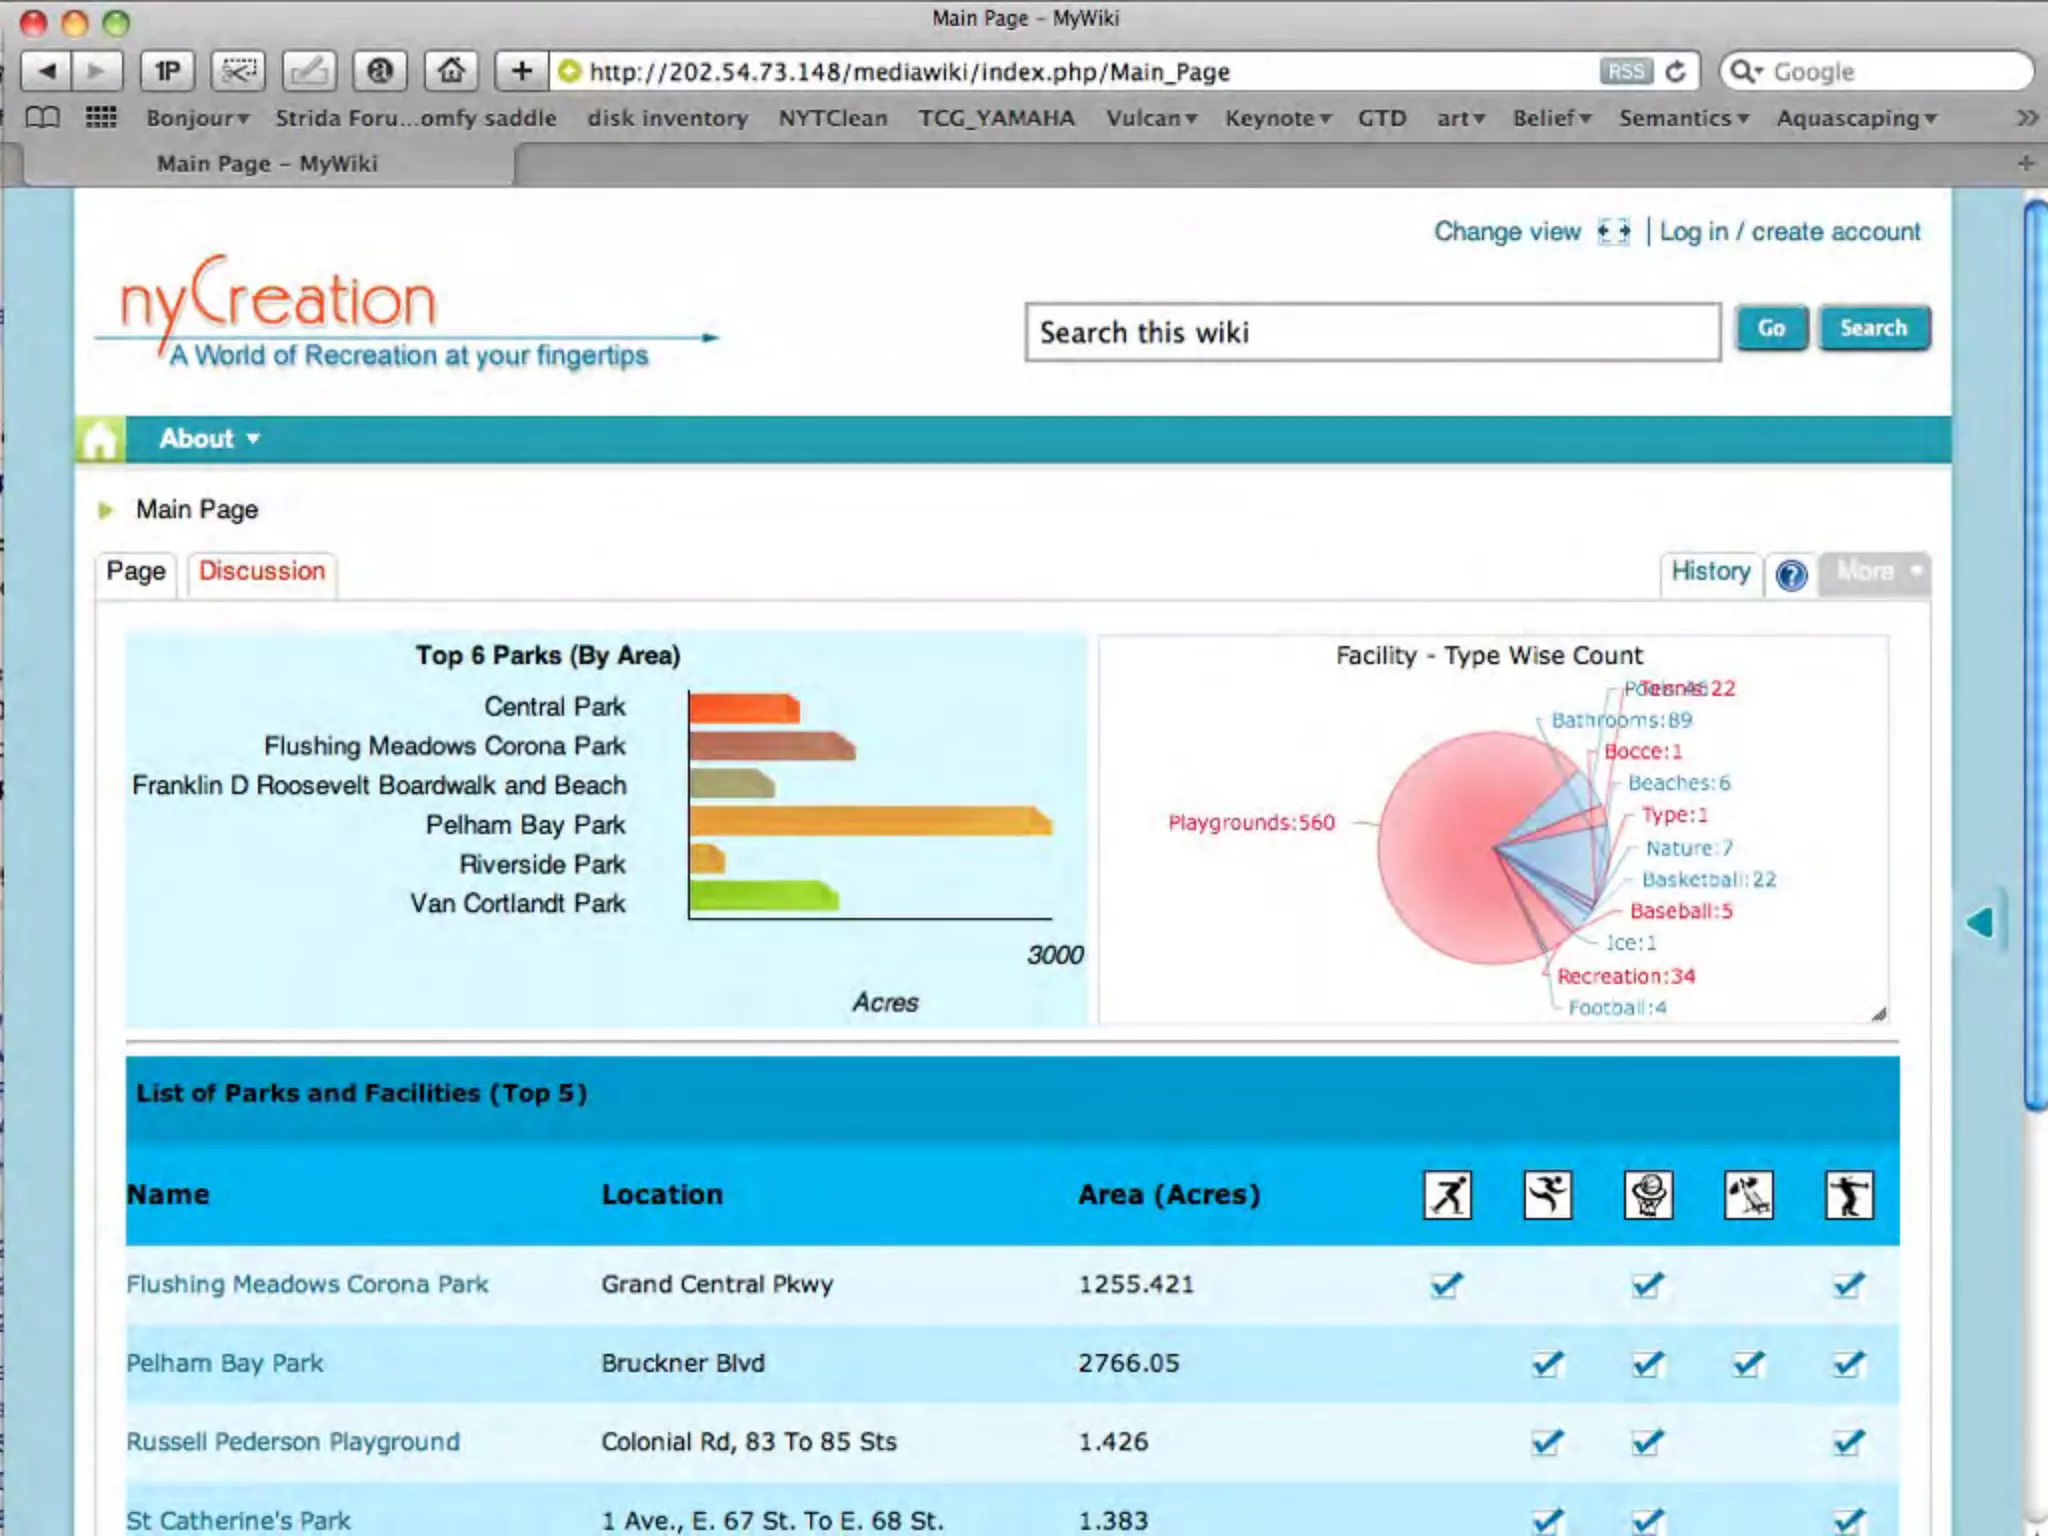
Task: Open the History tab
Action: coord(1710,572)
